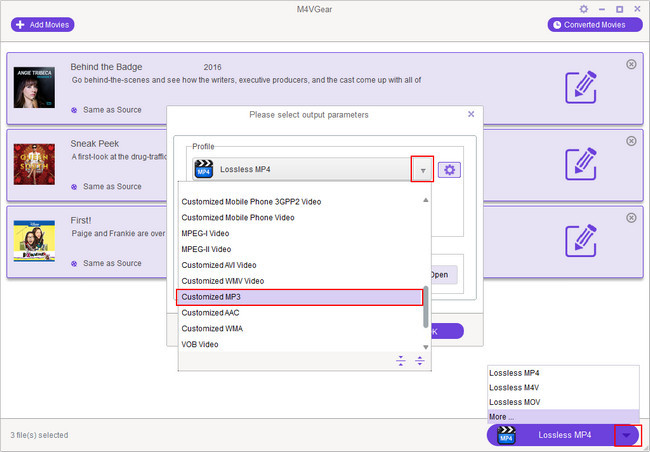The width and height of the screenshot is (650, 452).
Task: Click the right double-arrow icon below profile list
Action: (x=420, y=361)
